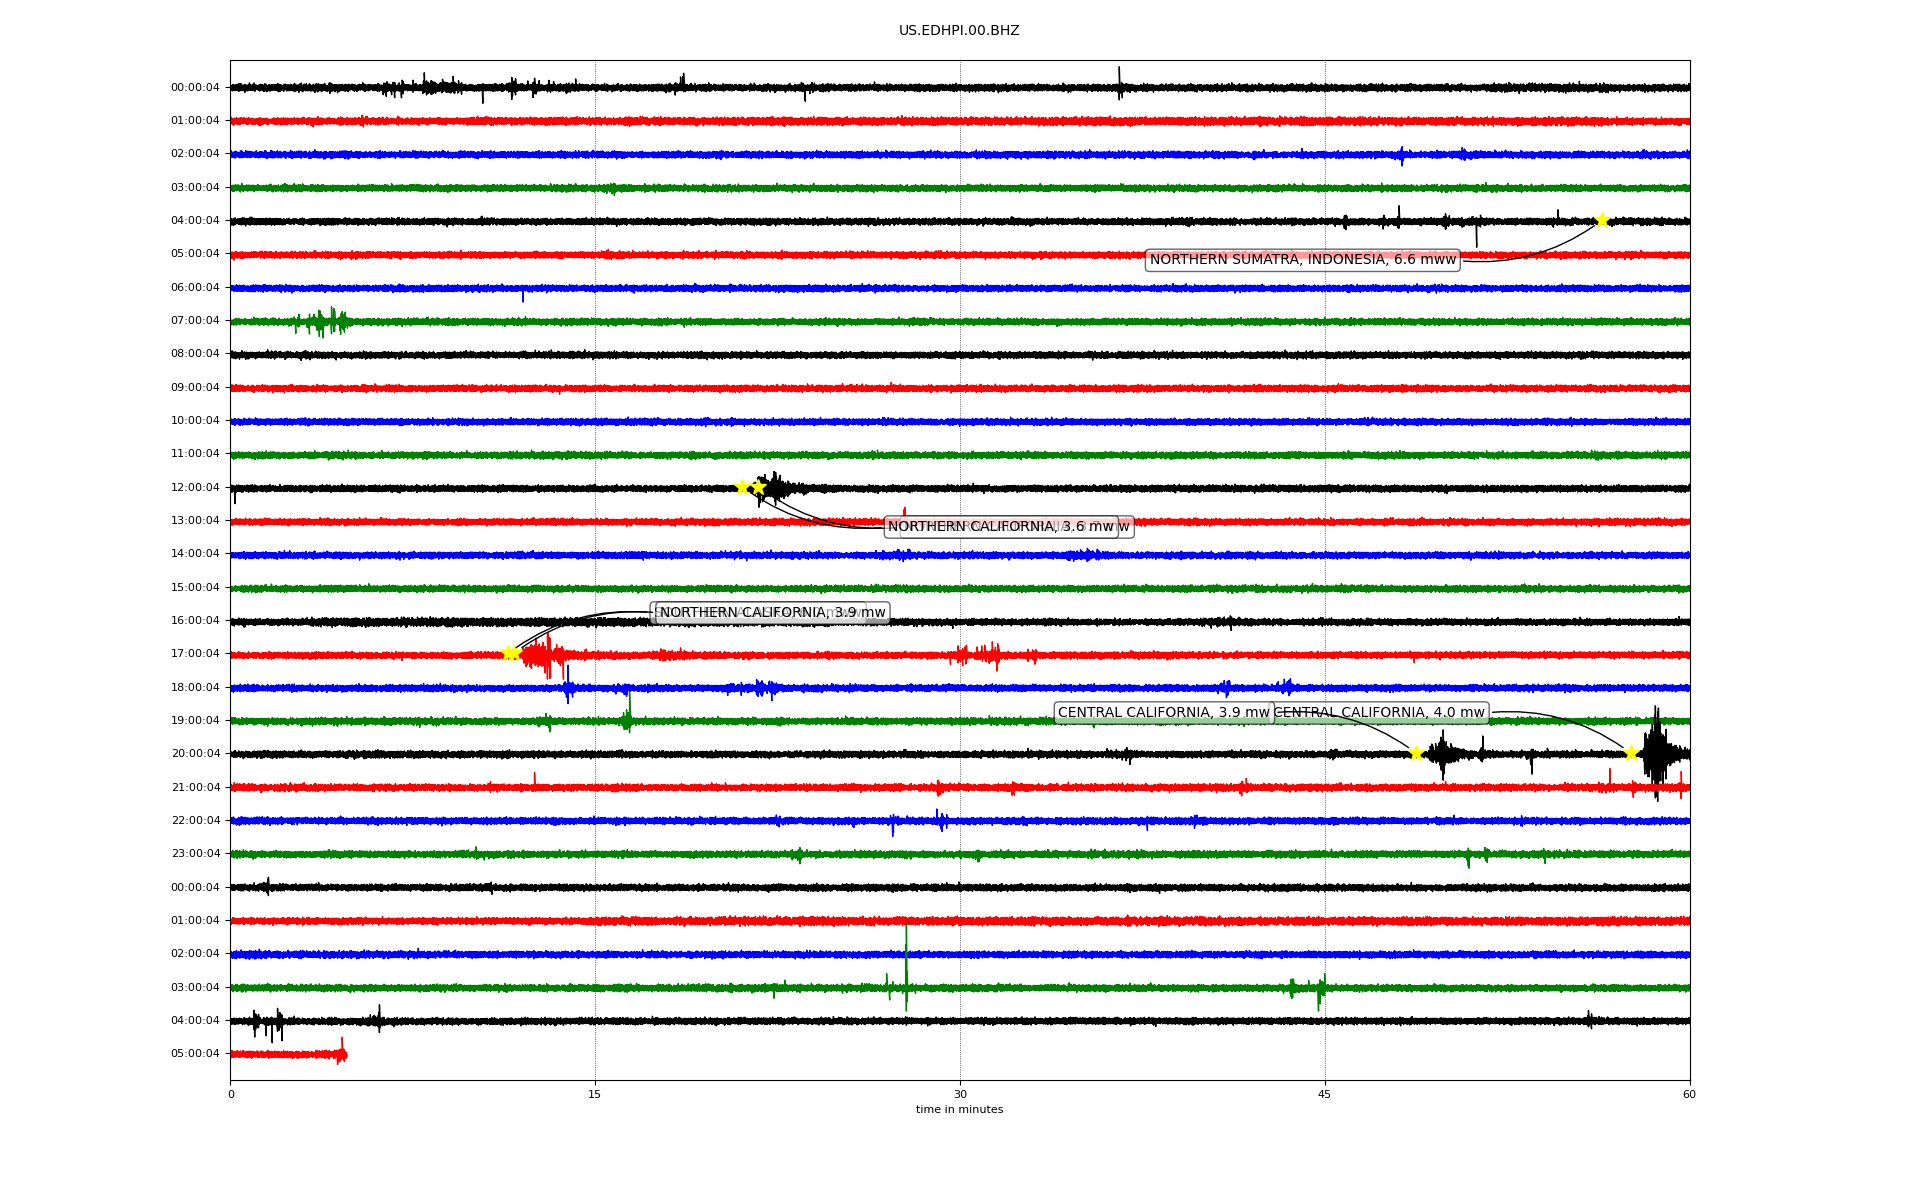
Task: Click the Central California 3.9 mw label
Action: point(1162,713)
